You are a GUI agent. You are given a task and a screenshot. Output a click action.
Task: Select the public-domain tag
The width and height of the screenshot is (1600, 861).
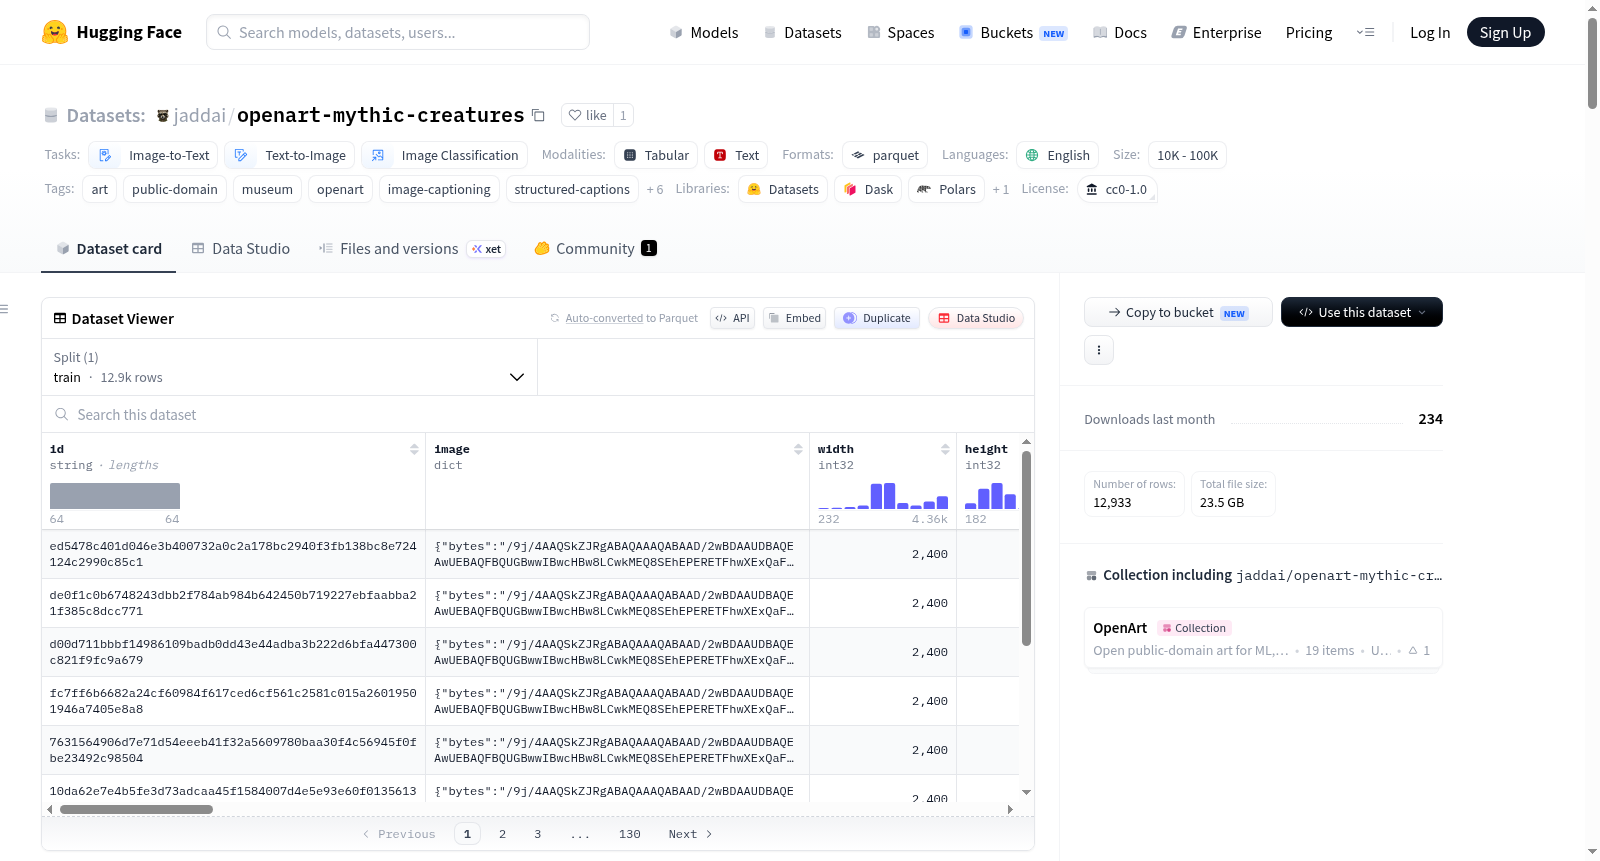175,189
